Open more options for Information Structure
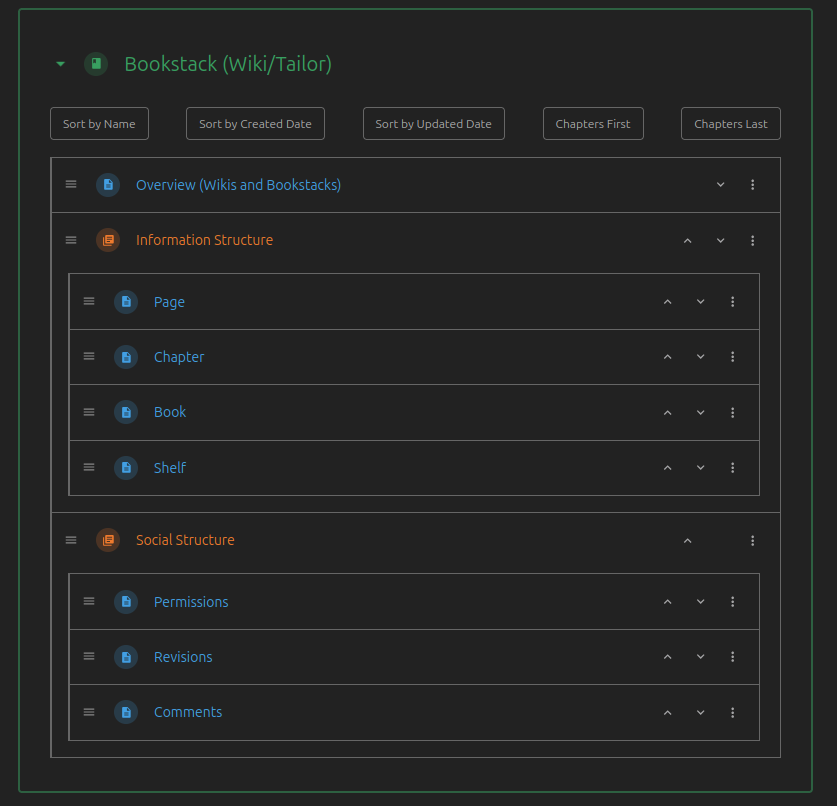Image resolution: width=837 pixels, height=806 pixels. [x=753, y=241]
